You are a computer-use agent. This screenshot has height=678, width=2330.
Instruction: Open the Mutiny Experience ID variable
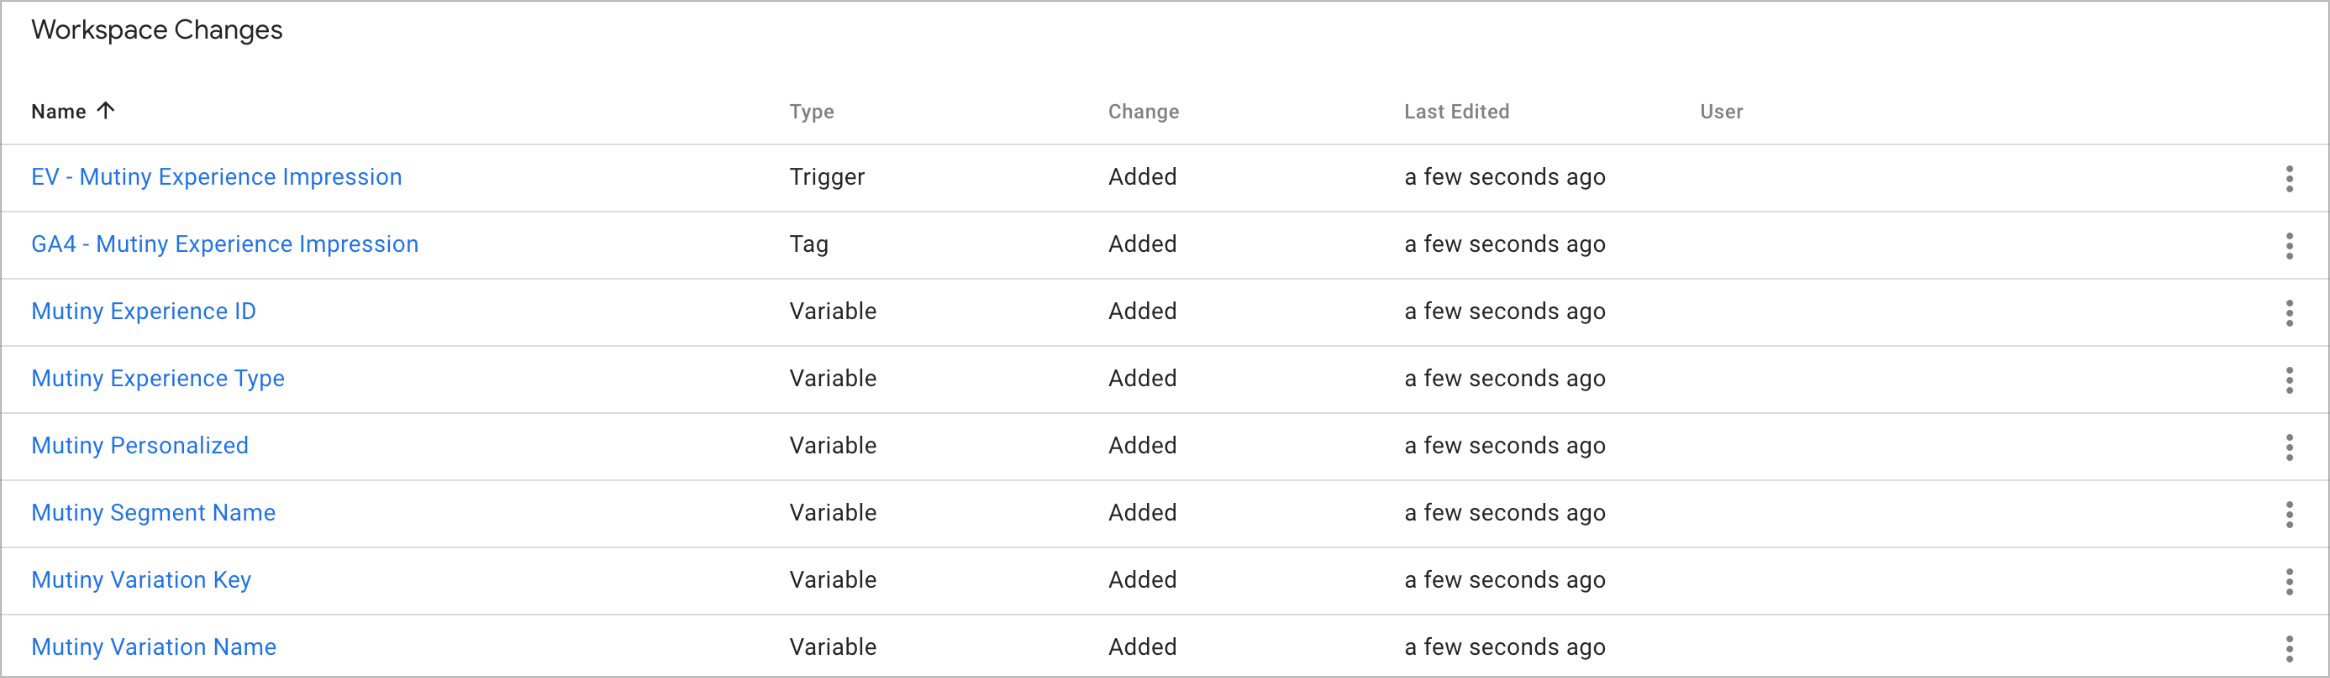click(144, 311)
